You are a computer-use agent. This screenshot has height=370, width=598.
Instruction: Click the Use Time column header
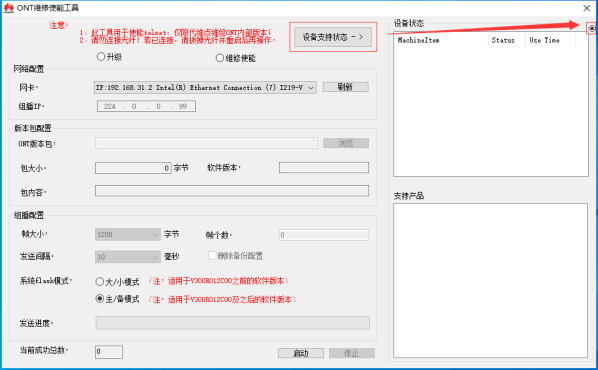click(551, 40)
